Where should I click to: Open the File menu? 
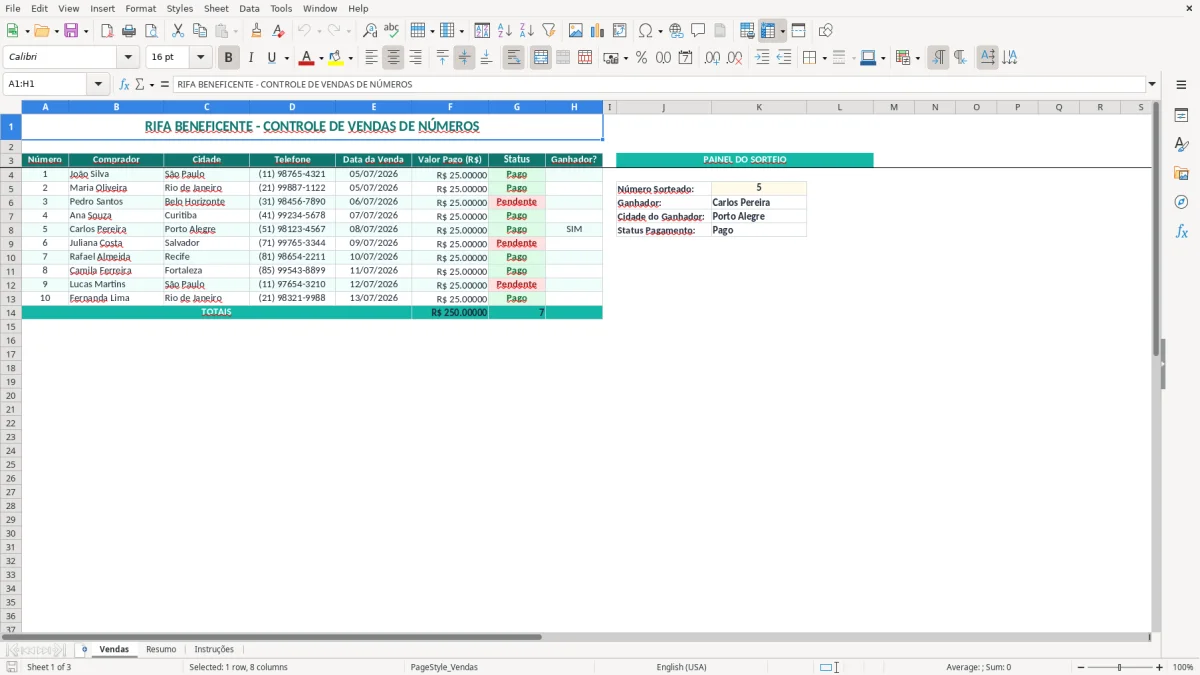tap(13, 8)
